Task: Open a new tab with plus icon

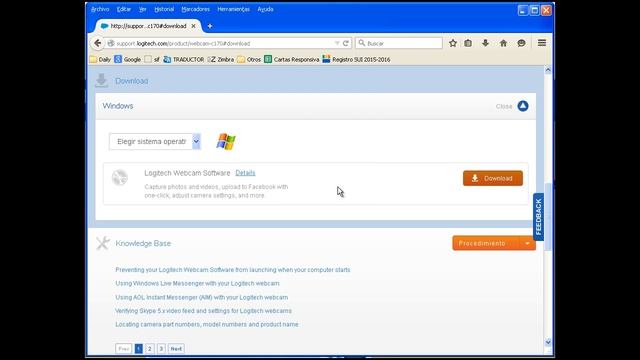Action: tap(210, 26)
